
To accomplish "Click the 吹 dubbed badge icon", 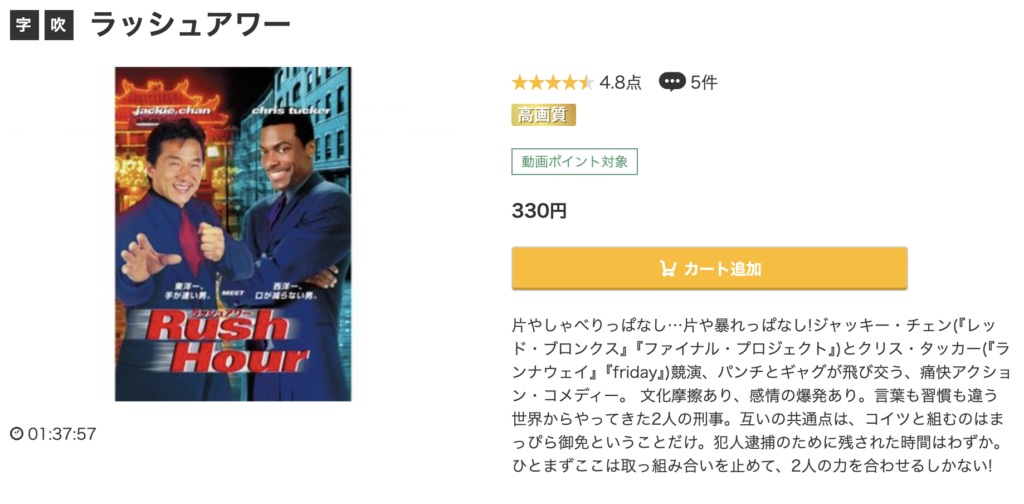I will 59,26.
